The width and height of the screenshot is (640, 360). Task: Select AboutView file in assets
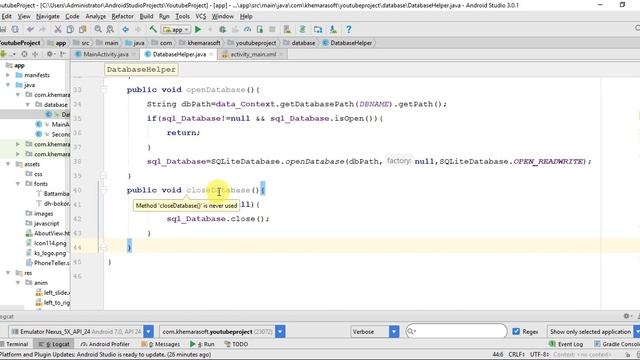point(48,233)
